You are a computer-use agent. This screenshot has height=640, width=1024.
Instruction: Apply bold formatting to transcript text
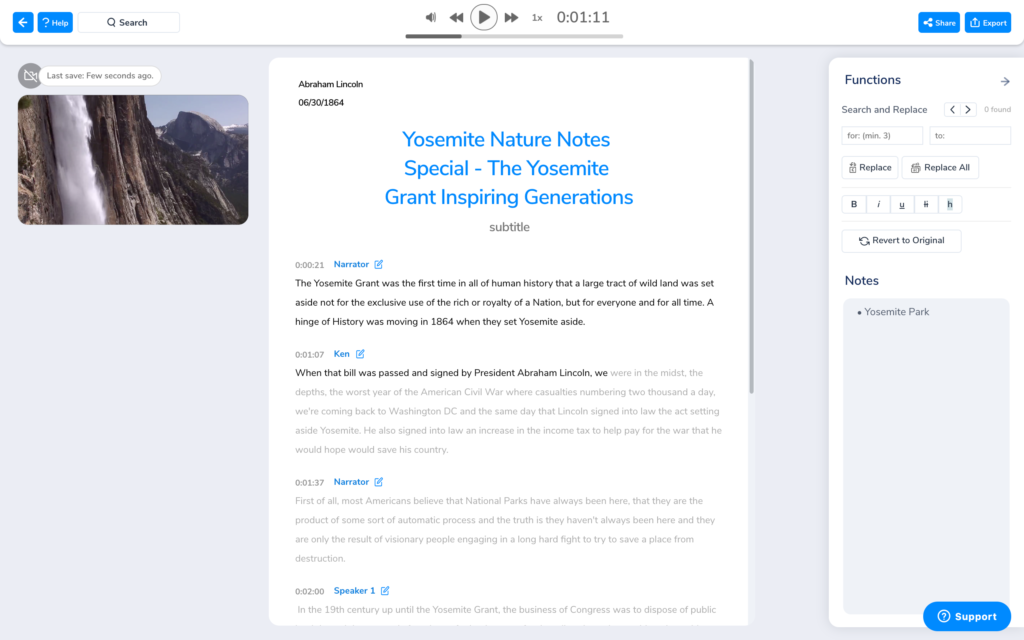[x=853, y=204]
